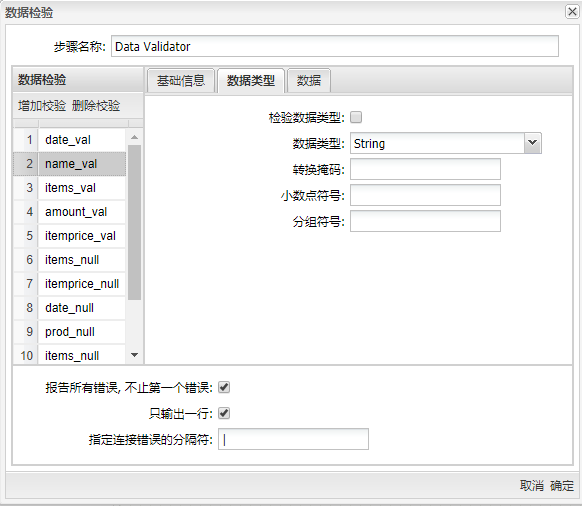Select itemprice_null validation row
The width and height of the screenshot is (582, 506).
pos(70,284)
